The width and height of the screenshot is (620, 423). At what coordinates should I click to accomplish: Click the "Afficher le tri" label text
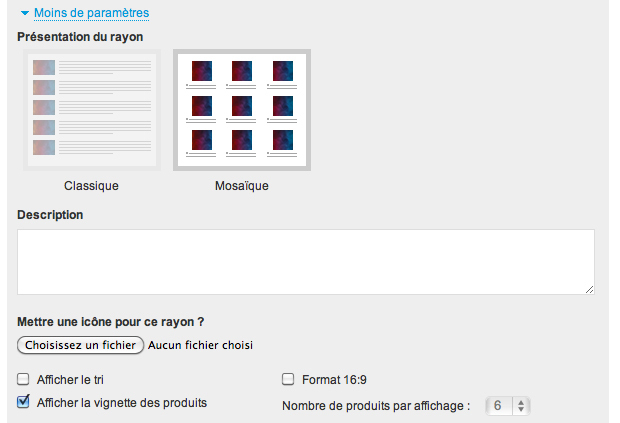70,380
